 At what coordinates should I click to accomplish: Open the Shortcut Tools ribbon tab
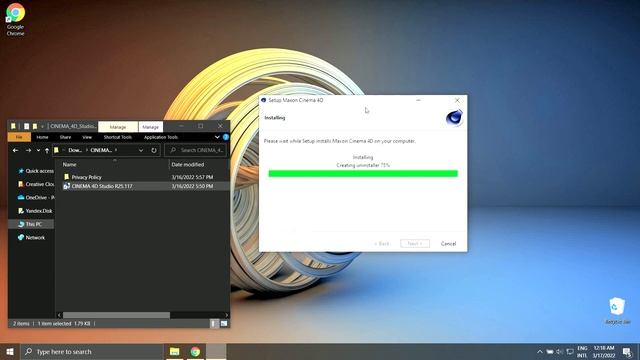pyautogui.click(x=118, y=137)
